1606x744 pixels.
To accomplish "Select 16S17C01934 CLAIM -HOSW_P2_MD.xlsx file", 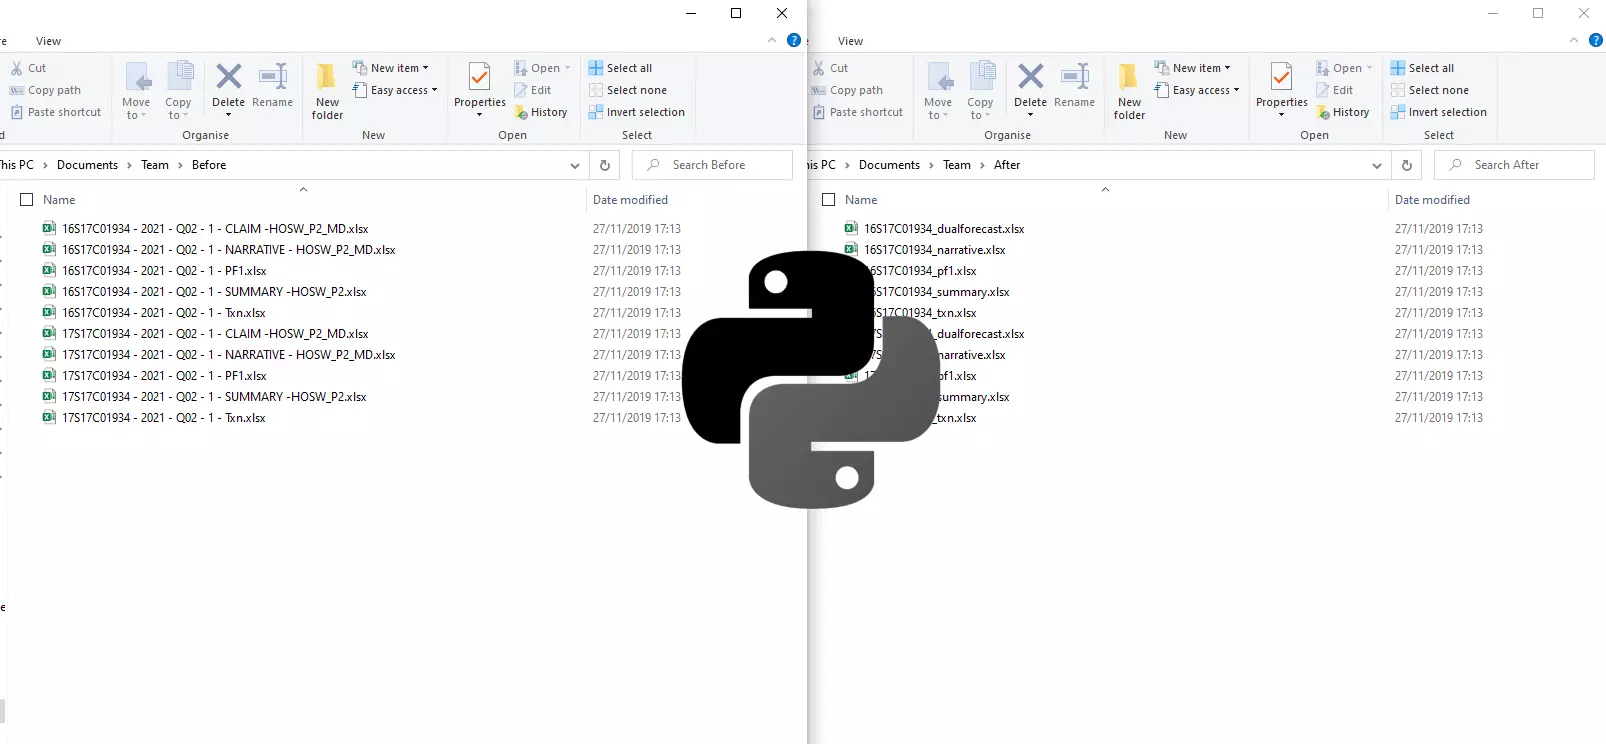I will click(206, 229).
